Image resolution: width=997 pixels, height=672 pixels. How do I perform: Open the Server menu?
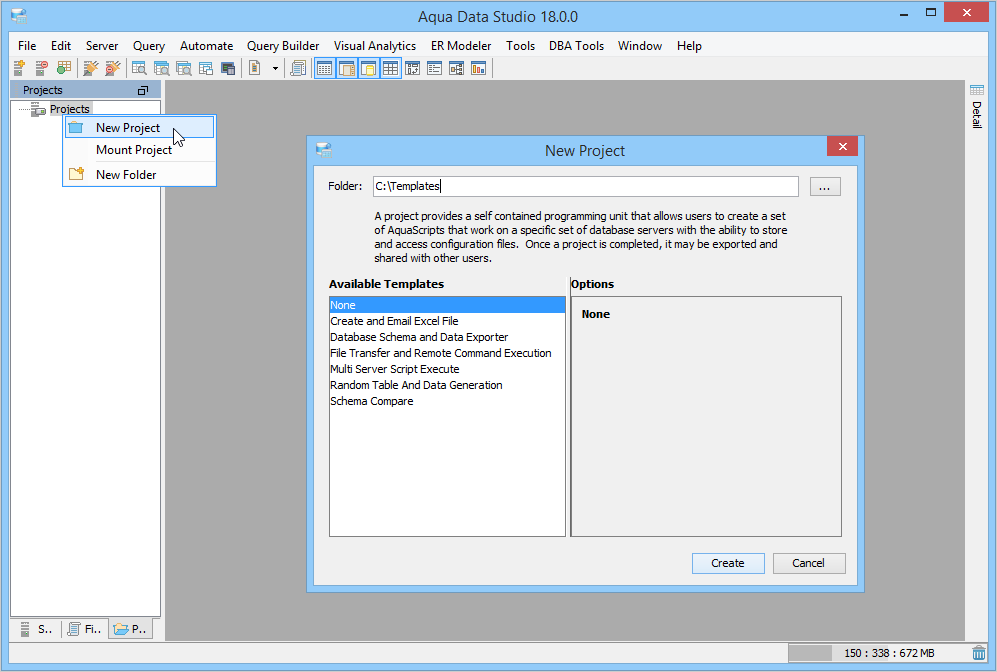coord(102,46)
